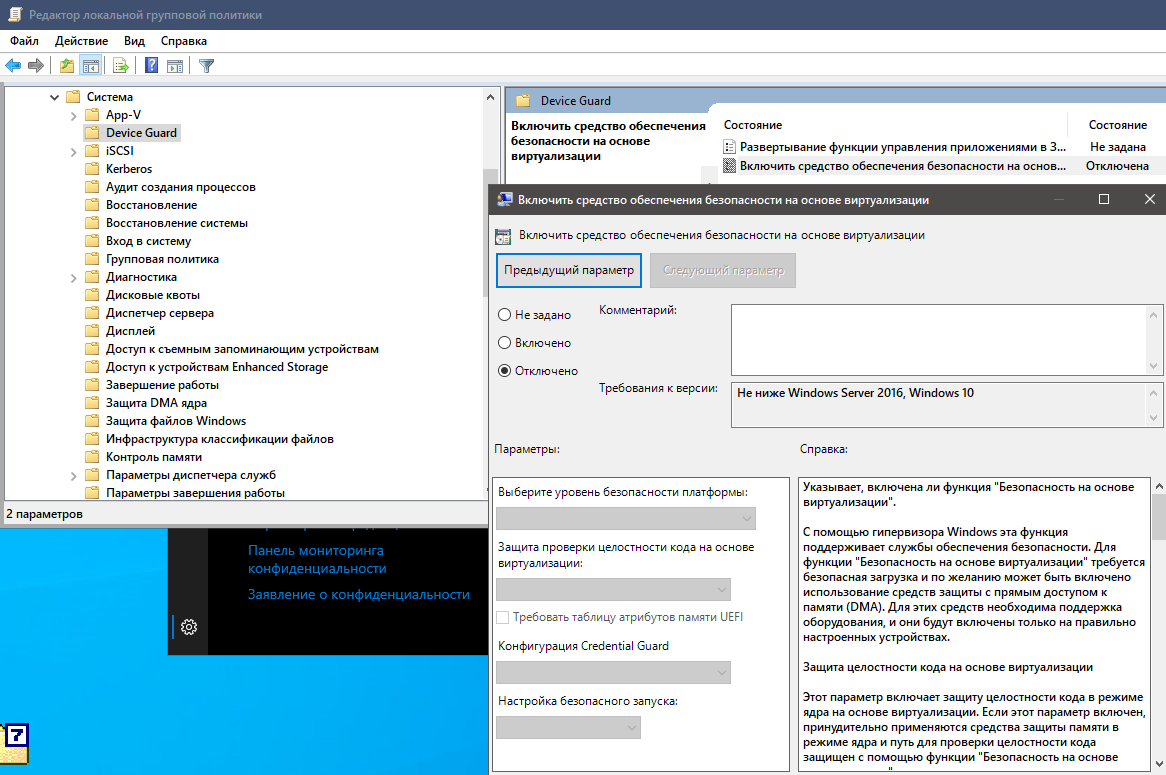Select 'Развертывание функции управления приложениями' row

tap(902, 147)
